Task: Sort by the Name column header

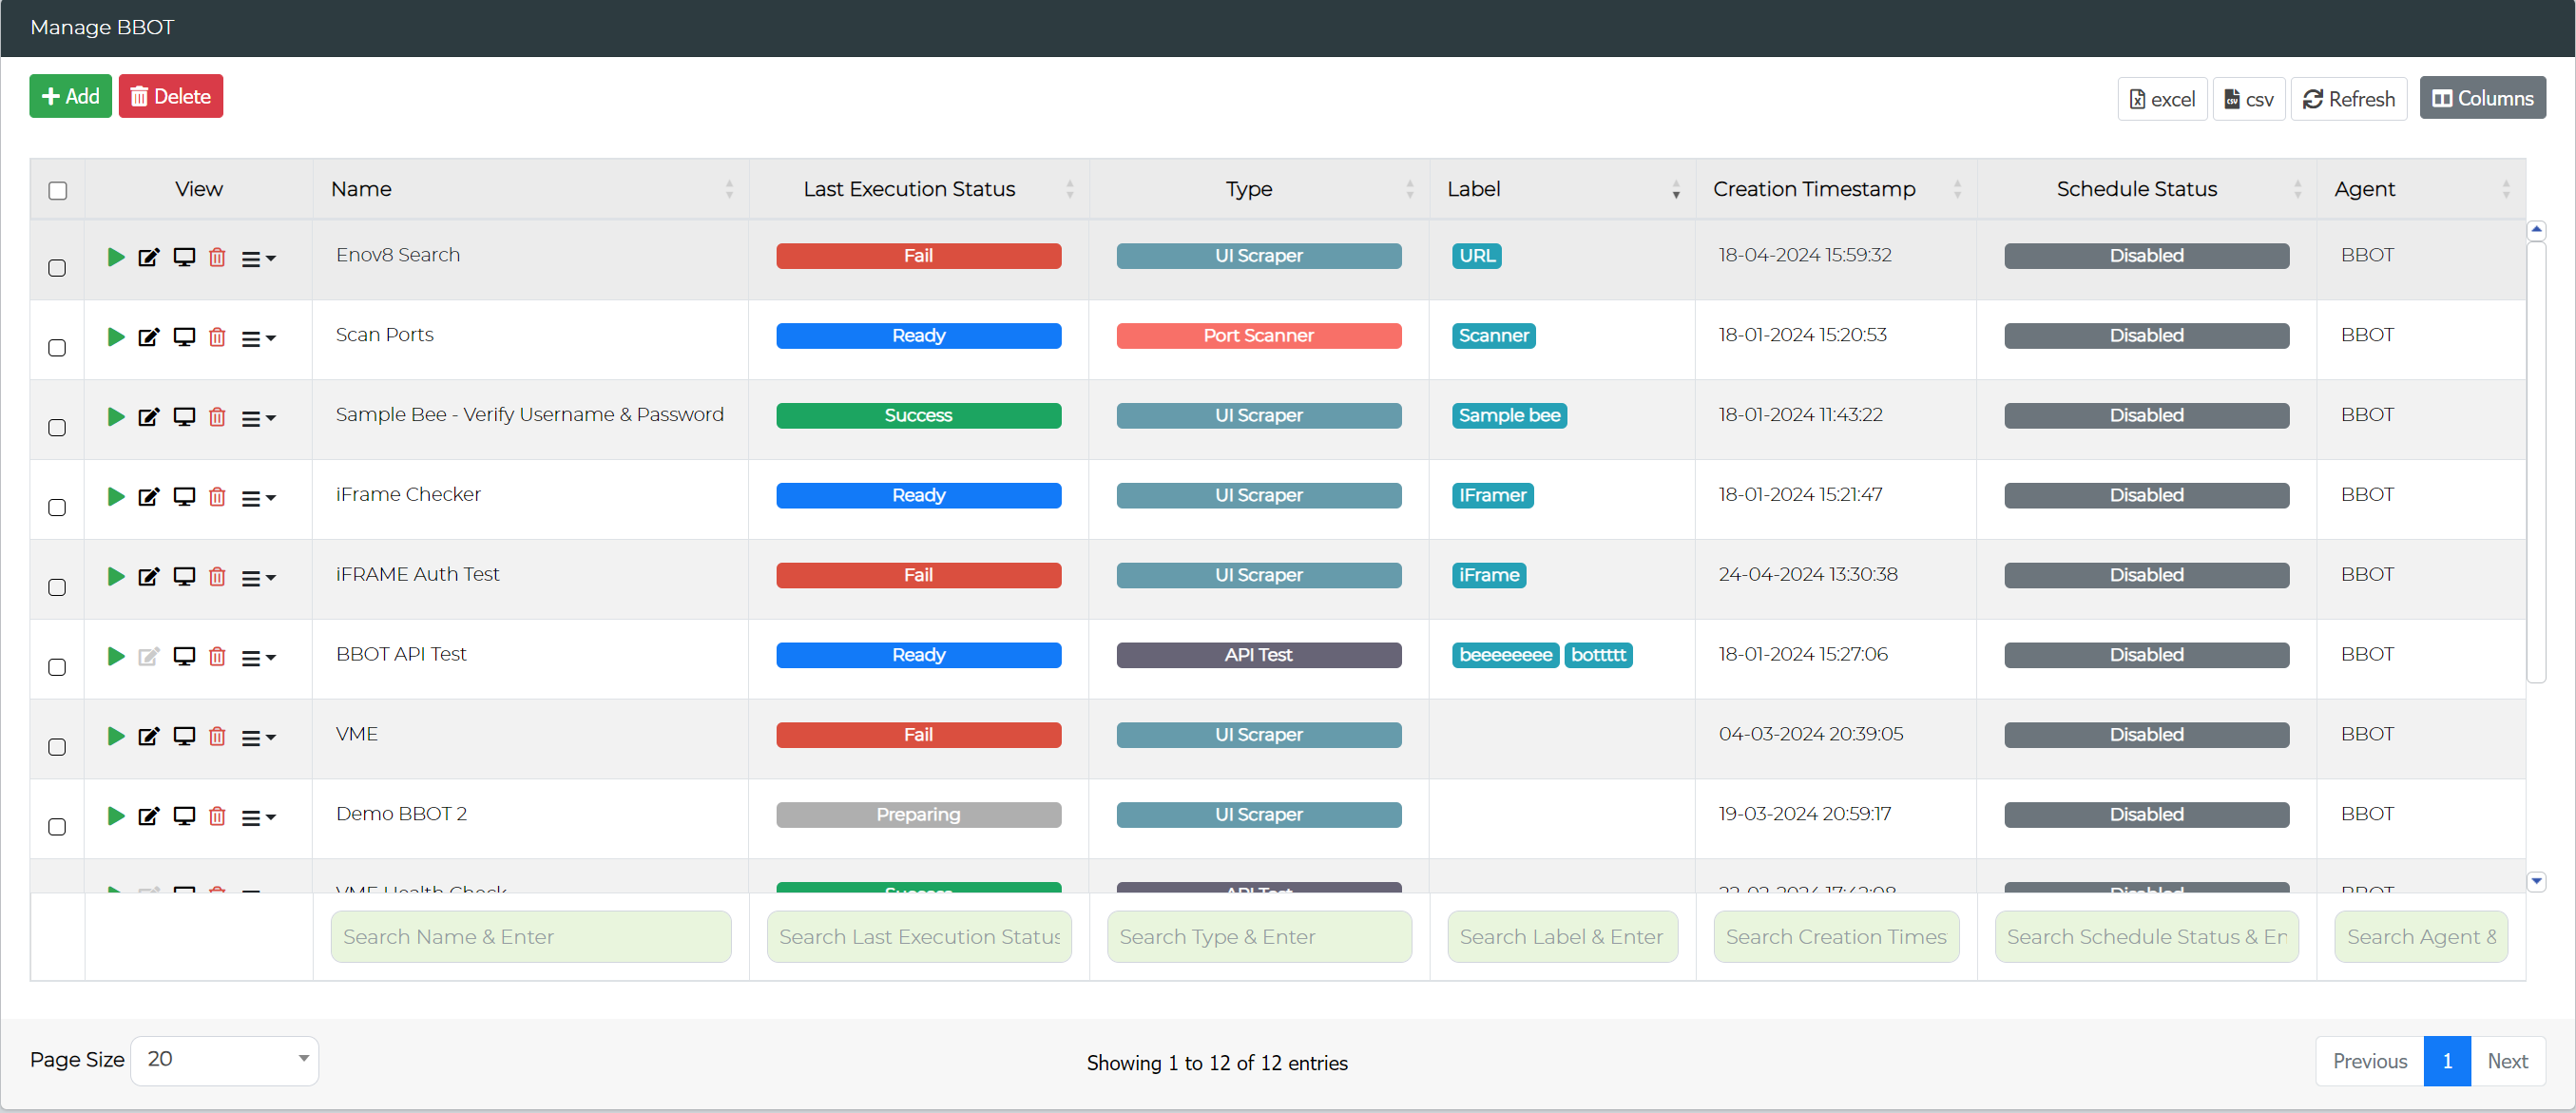Action: (531, 189)
